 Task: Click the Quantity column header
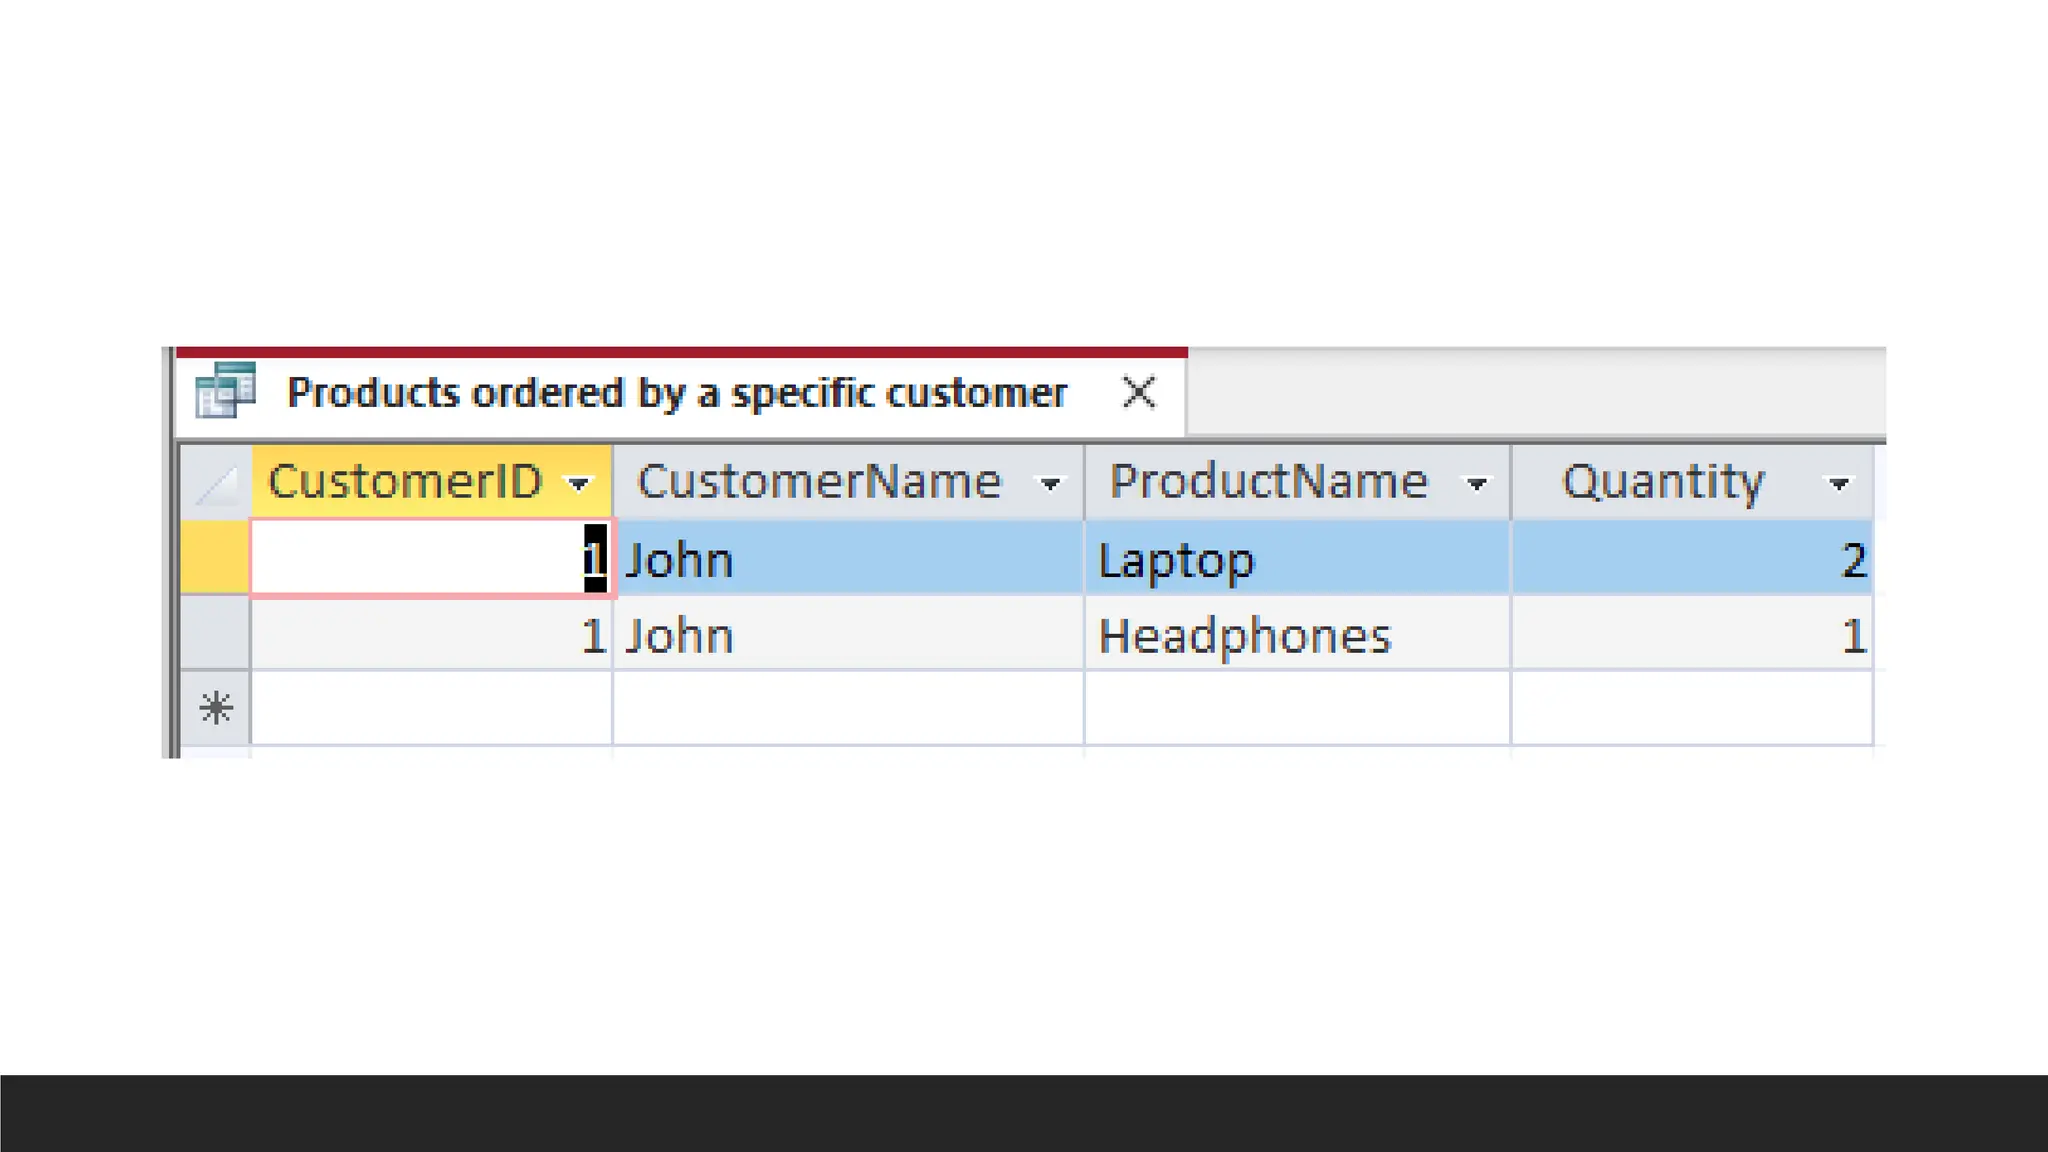[x=1662, y=482]
